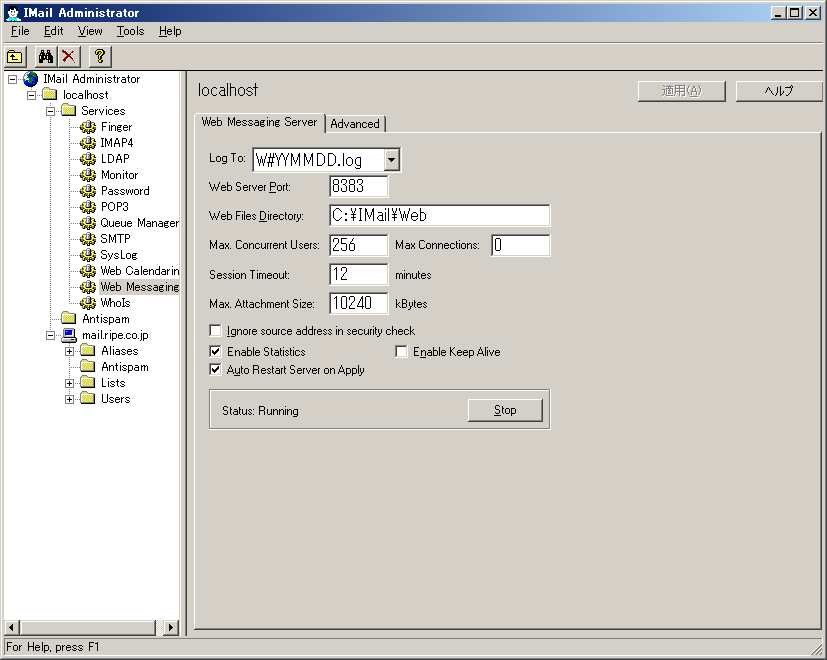
Task: Select the LDAP service gear icon
Action: click(x=88, y=159)
